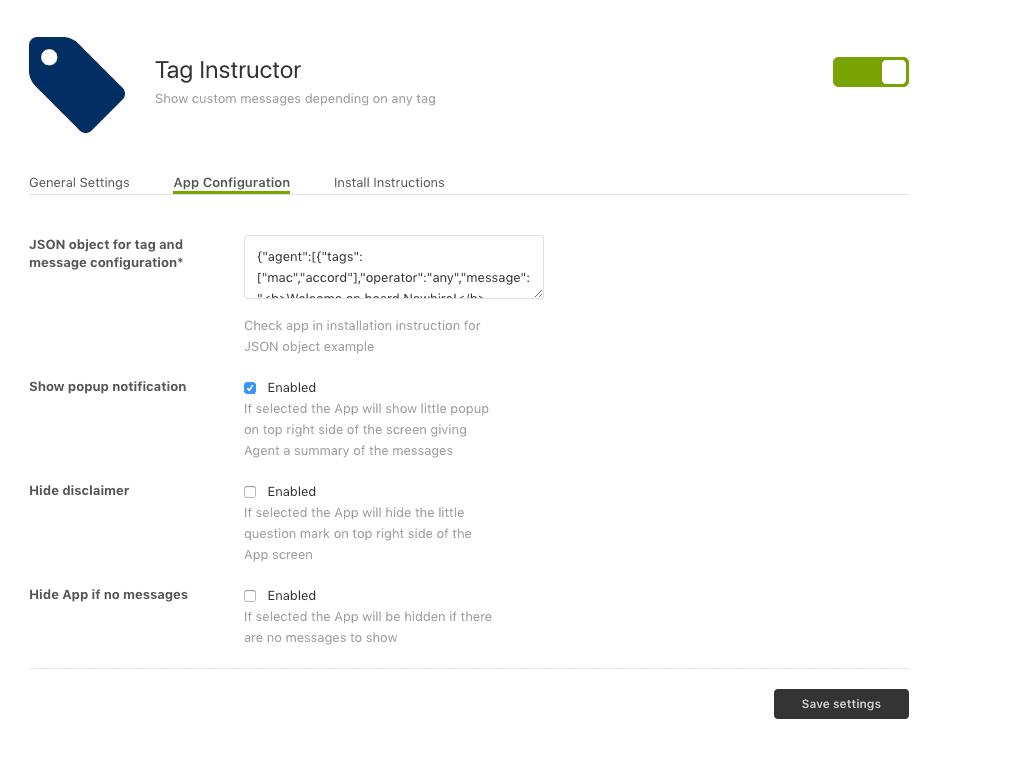Click the Show popup notification field label
This screenshot has width=1024, height=768.
coord(107,387)
